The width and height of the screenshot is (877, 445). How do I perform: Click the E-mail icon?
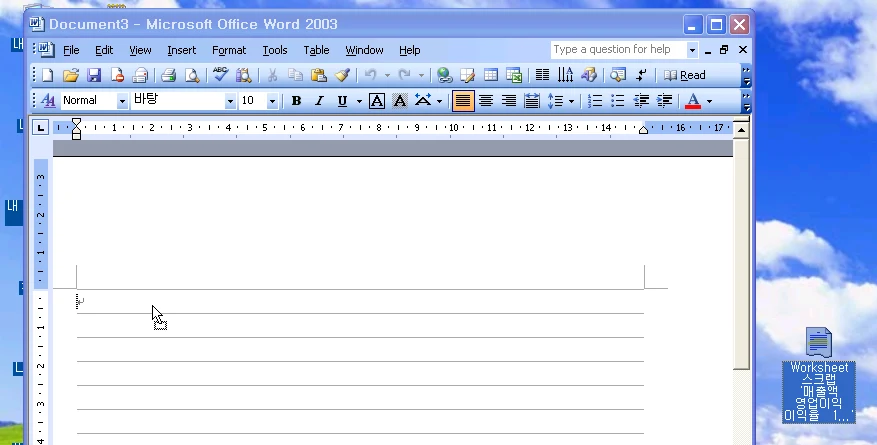140,75
